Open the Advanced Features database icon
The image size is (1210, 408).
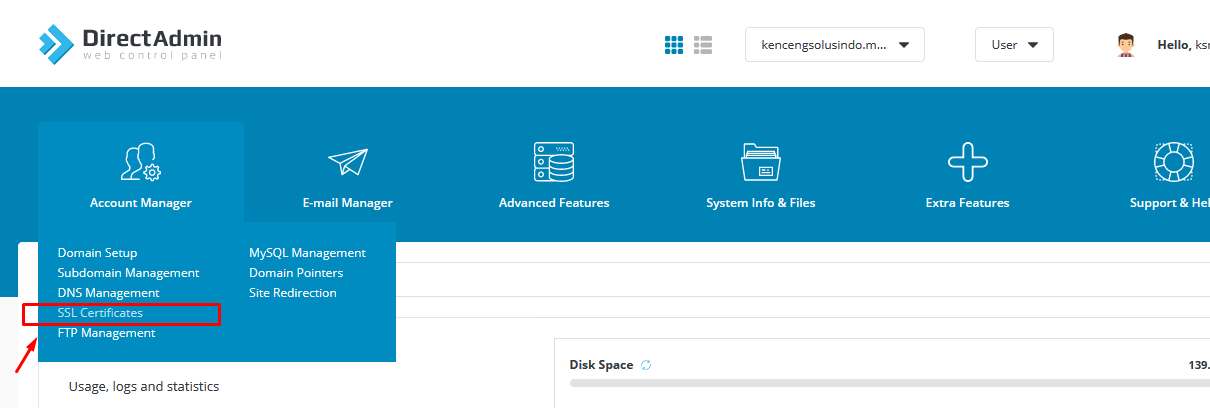(x=554, y=162)
